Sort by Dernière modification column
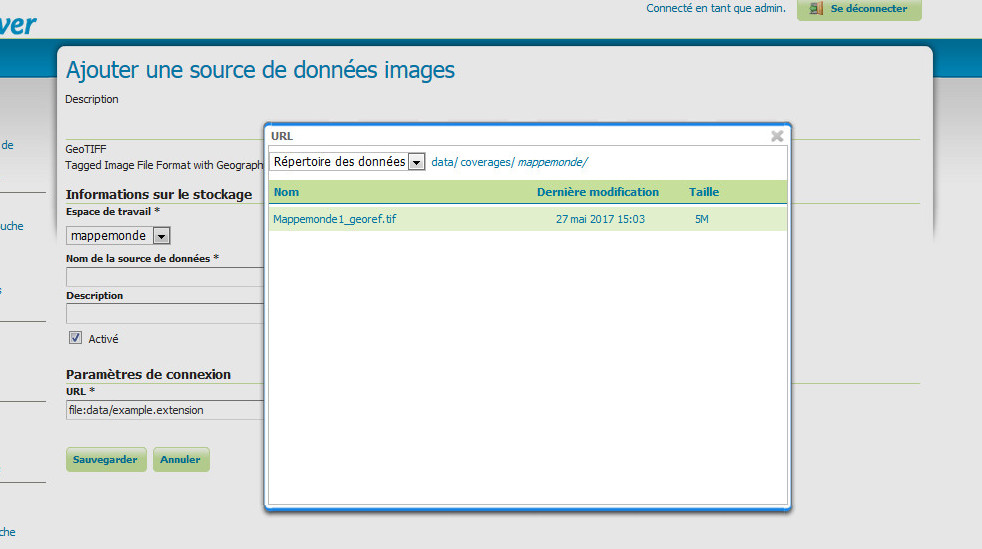This screenshot has height=549, width=982. pyautogui.click(x=597, y=192)
